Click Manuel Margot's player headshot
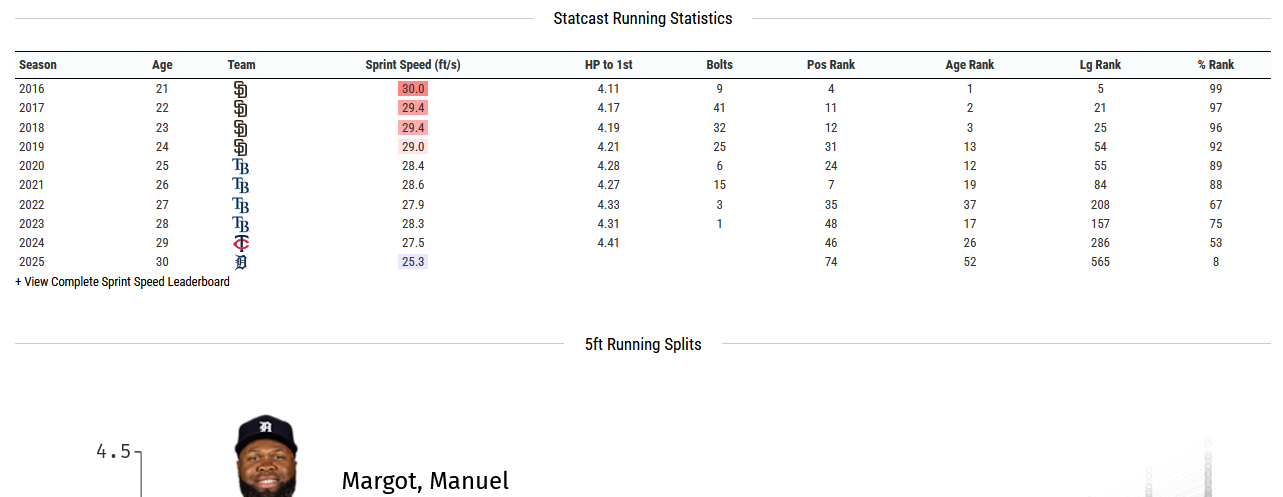 pos(266,456)
